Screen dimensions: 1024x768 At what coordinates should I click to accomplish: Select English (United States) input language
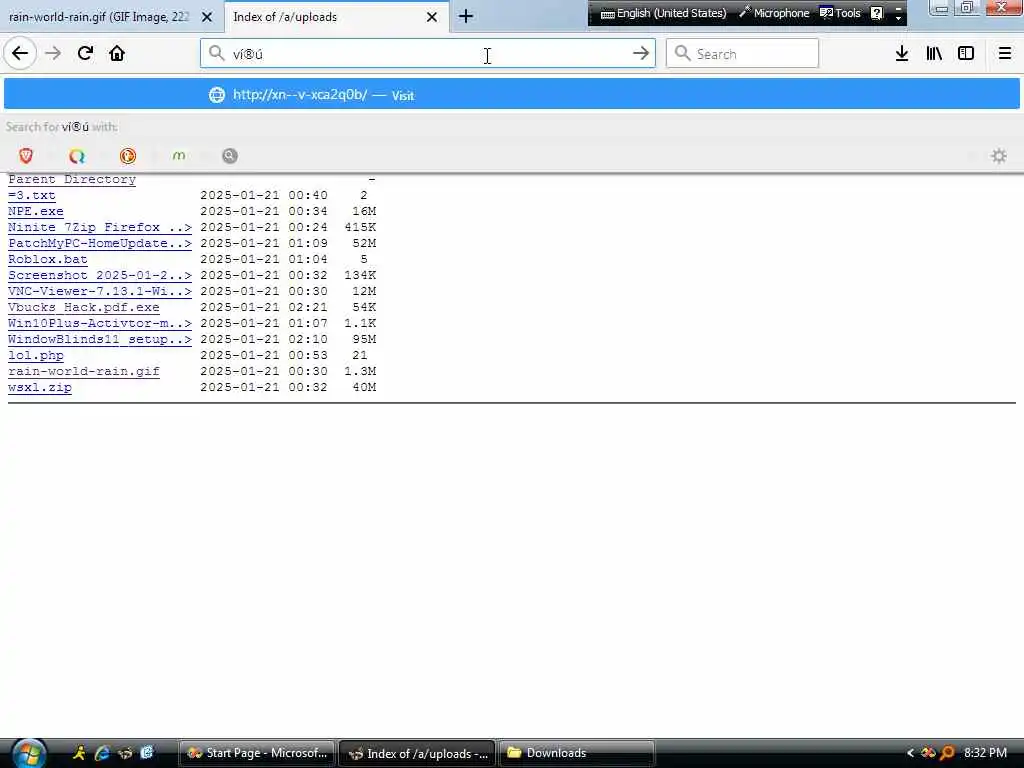click(x=664, y=13)
